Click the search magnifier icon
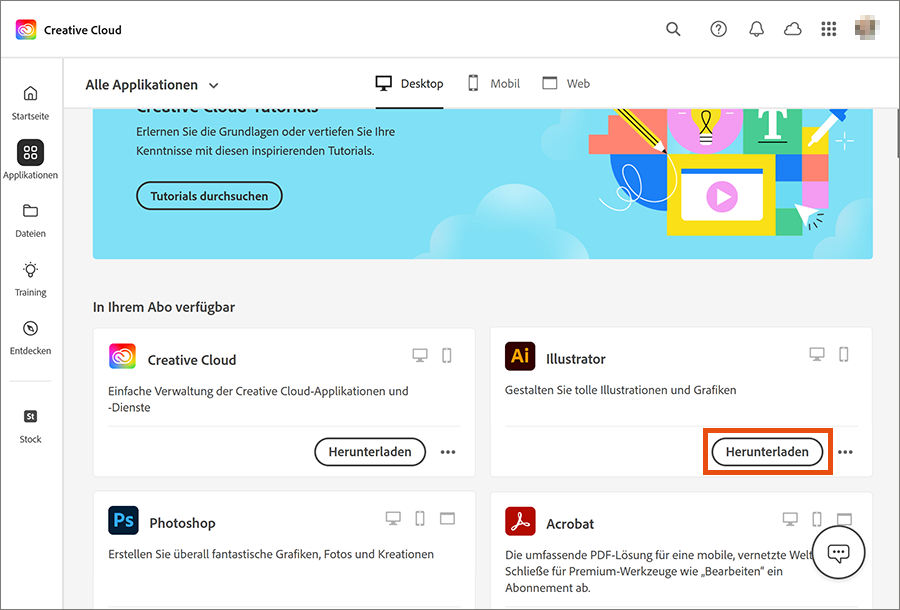 [x=673, y=29]
